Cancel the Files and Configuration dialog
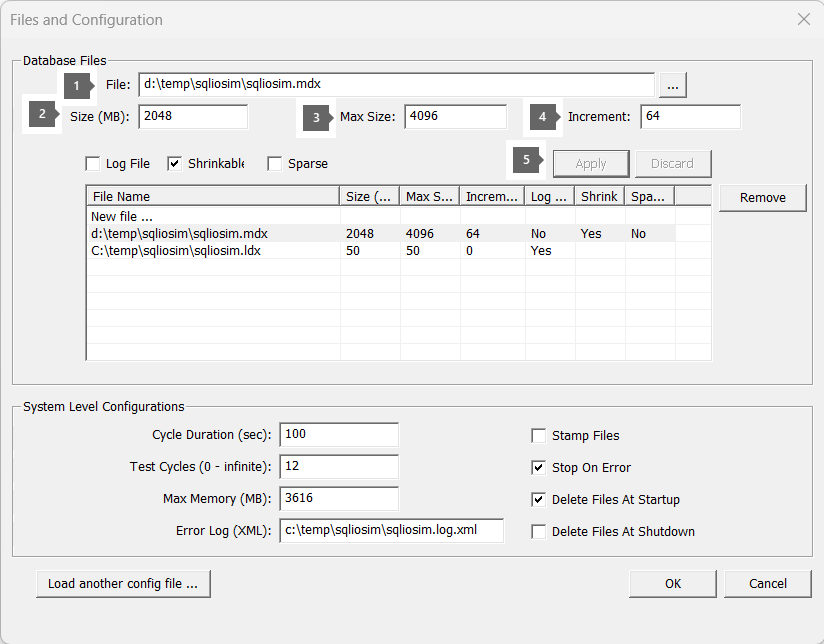 tap(768, 584)
